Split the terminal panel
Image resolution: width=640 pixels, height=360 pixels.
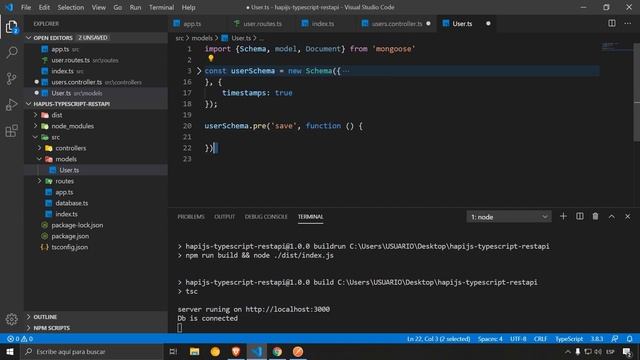(579, 216)
